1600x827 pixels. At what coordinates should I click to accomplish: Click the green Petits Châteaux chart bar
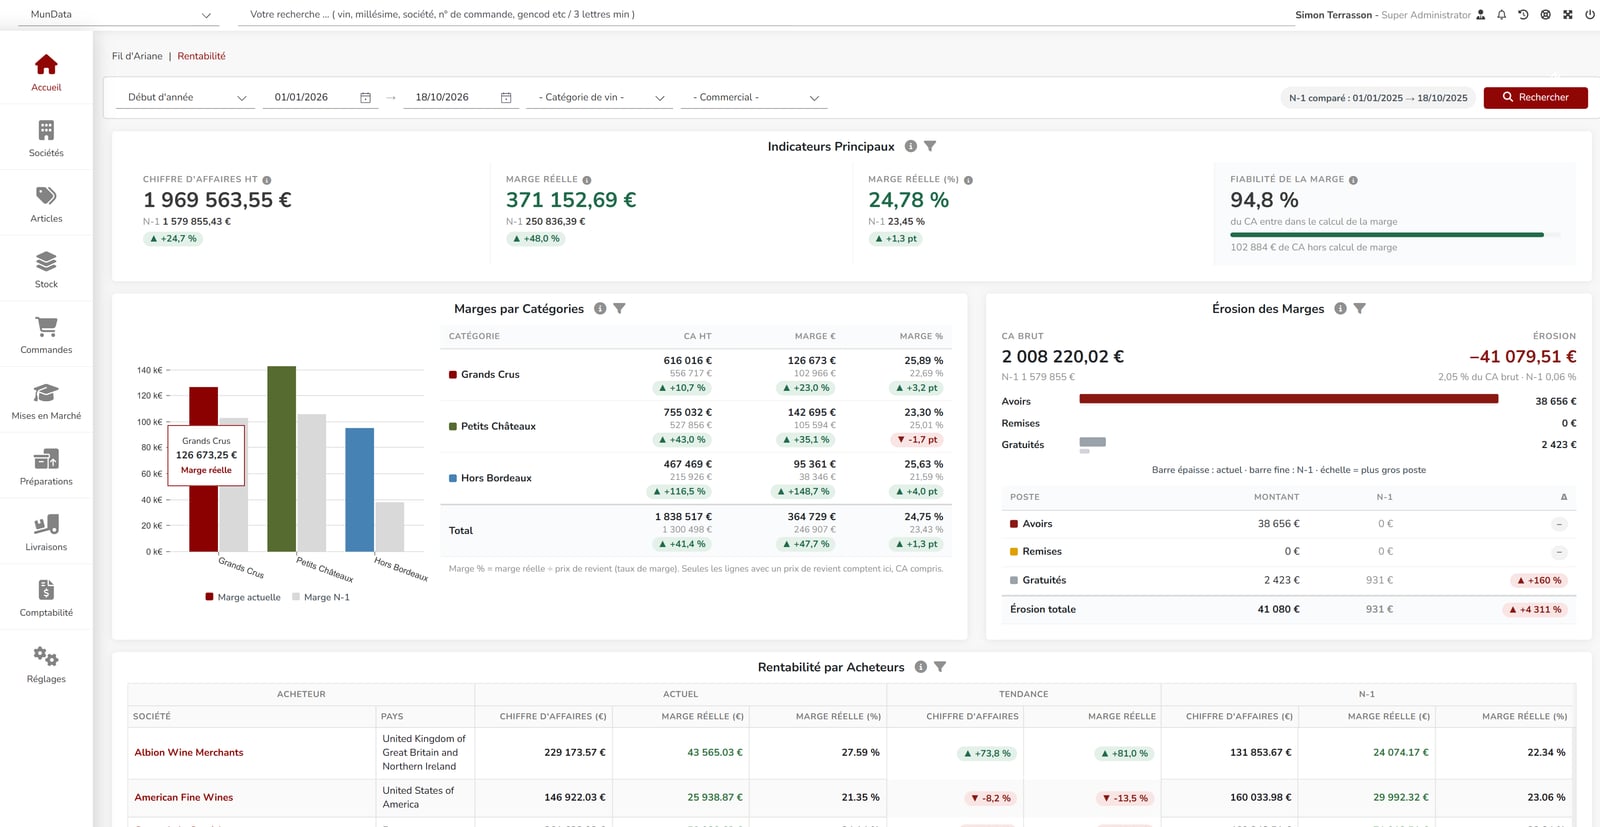281,459
